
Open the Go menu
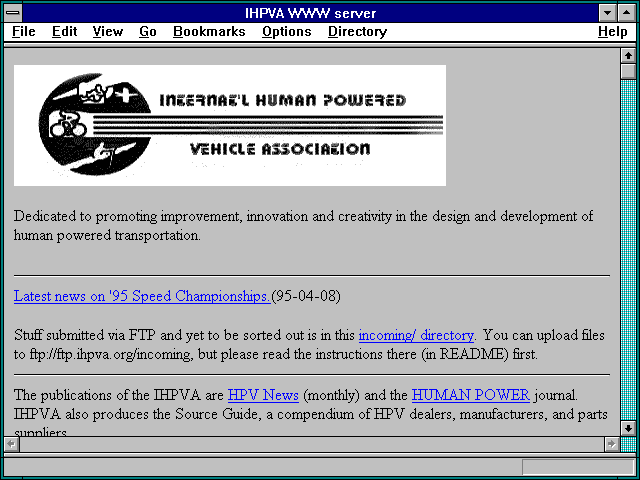click(147, 31)
